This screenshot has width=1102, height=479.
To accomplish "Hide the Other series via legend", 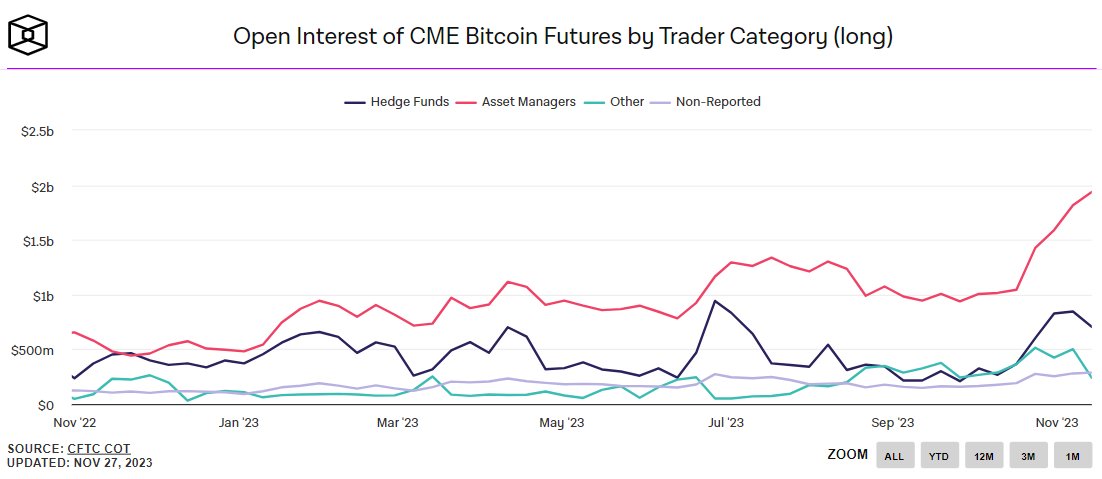I will point(614,102).
